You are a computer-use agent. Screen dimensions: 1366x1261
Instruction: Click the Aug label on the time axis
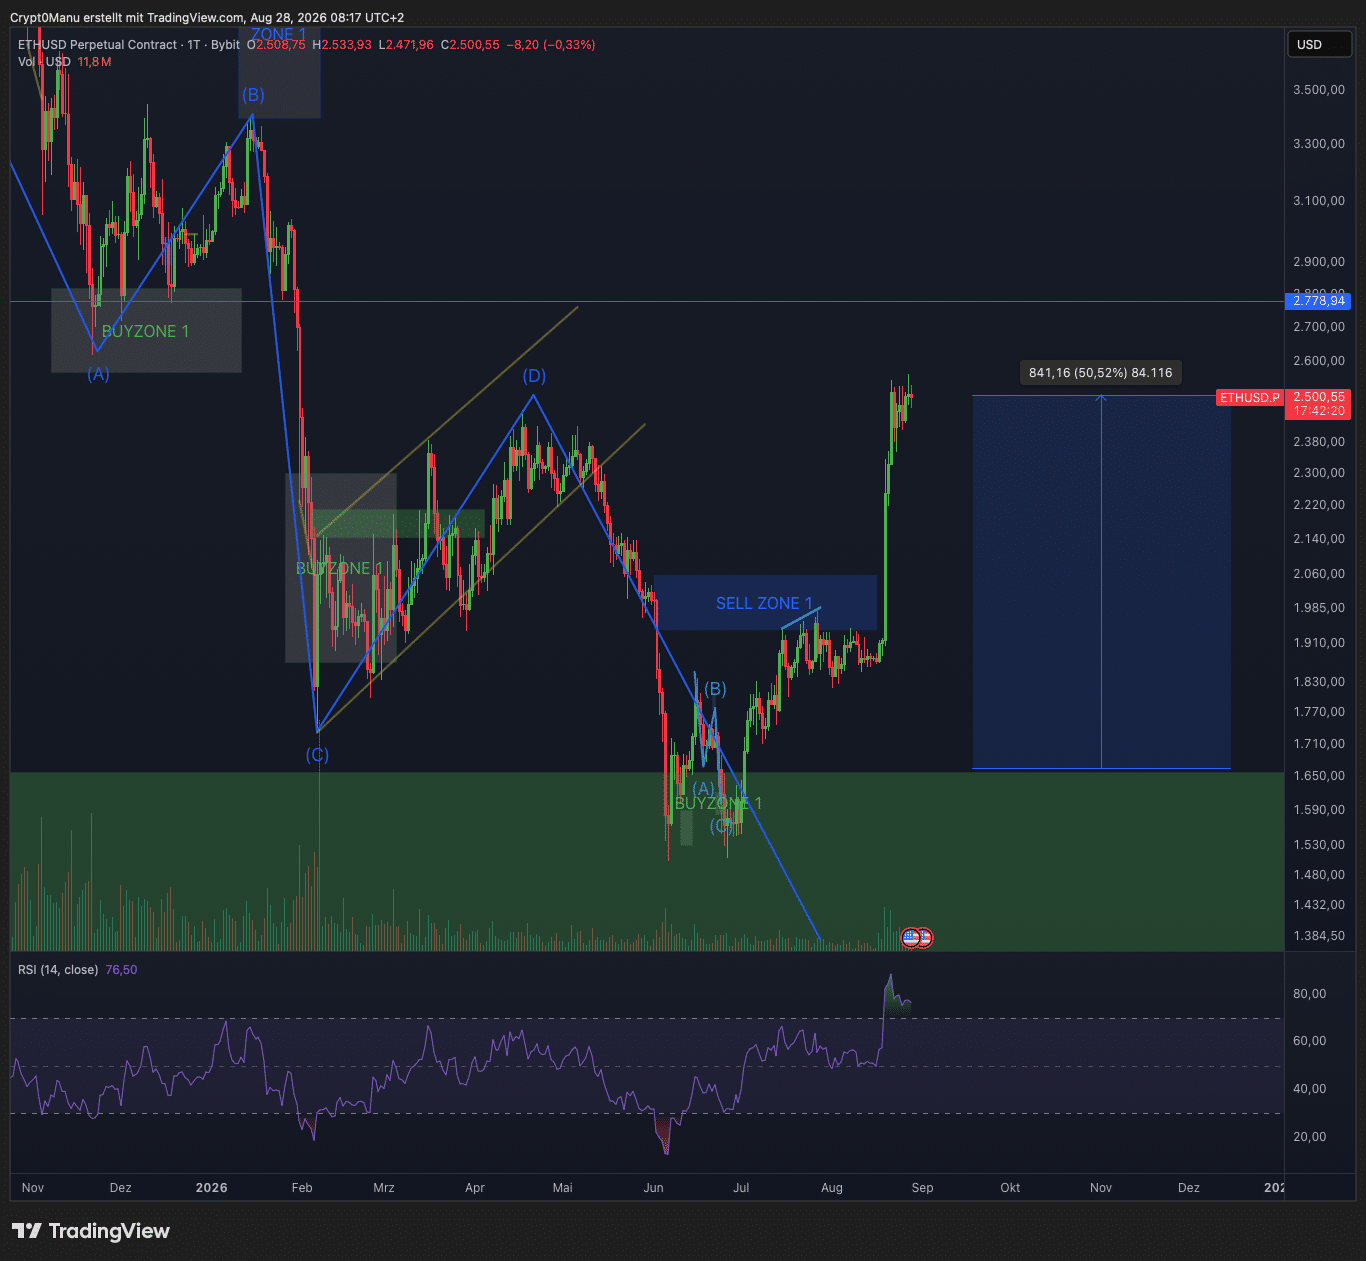coord(832,1188)
